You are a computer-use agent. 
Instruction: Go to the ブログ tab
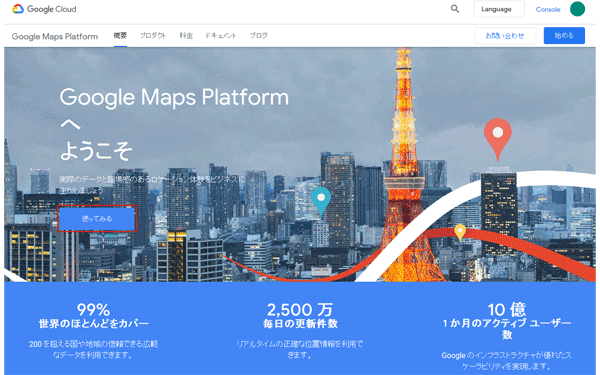pos(258,36)
